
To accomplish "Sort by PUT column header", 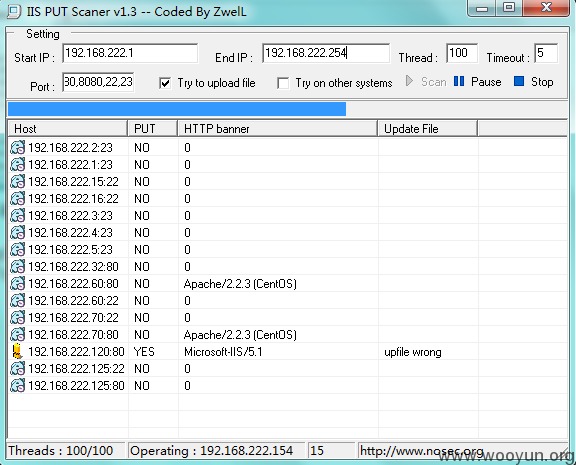I will point(153,129).
